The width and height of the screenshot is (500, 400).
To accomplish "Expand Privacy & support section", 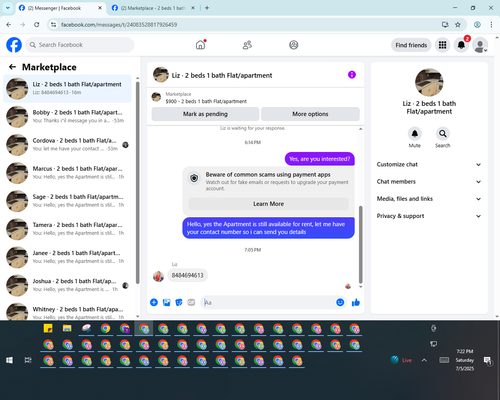I will pyautogui.click(x=429, y=216).
